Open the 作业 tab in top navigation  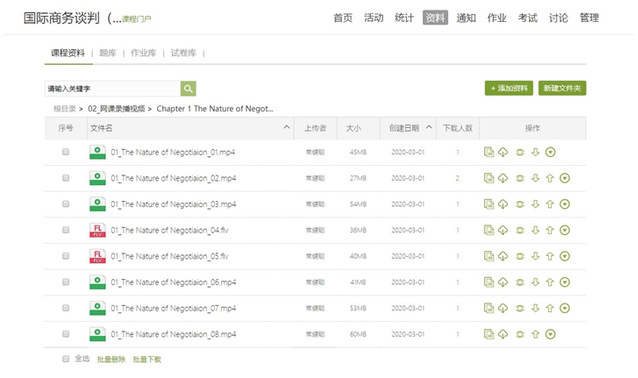pyautogui.click(x=497, y=18)
